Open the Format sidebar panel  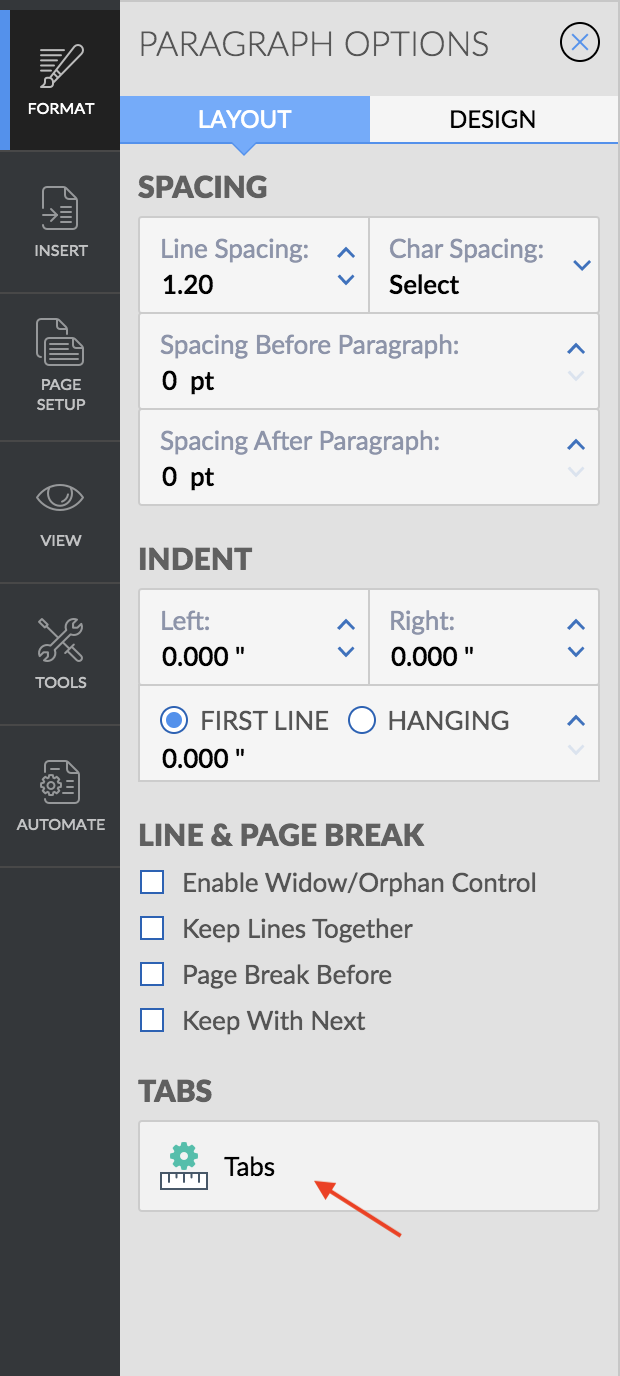click(60, 78)
